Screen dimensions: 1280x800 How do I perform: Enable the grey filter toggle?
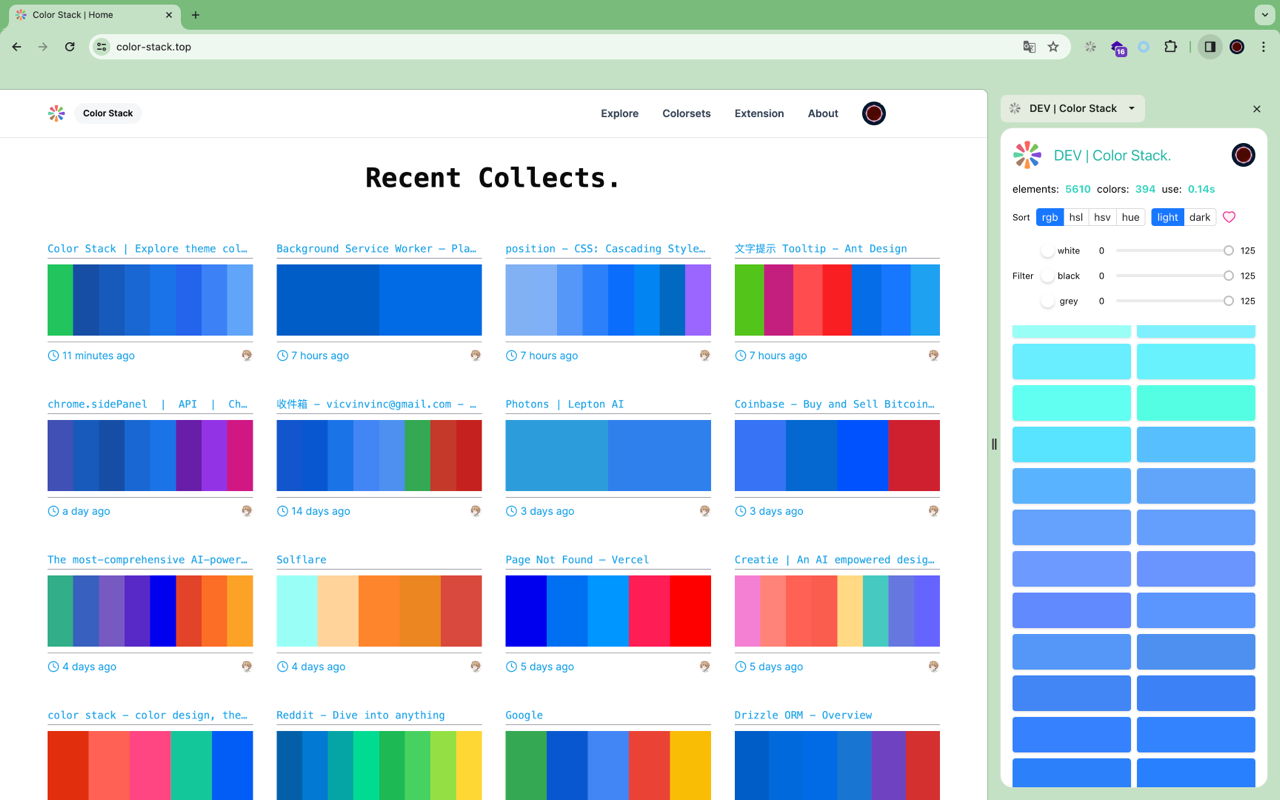[1049, 300]
